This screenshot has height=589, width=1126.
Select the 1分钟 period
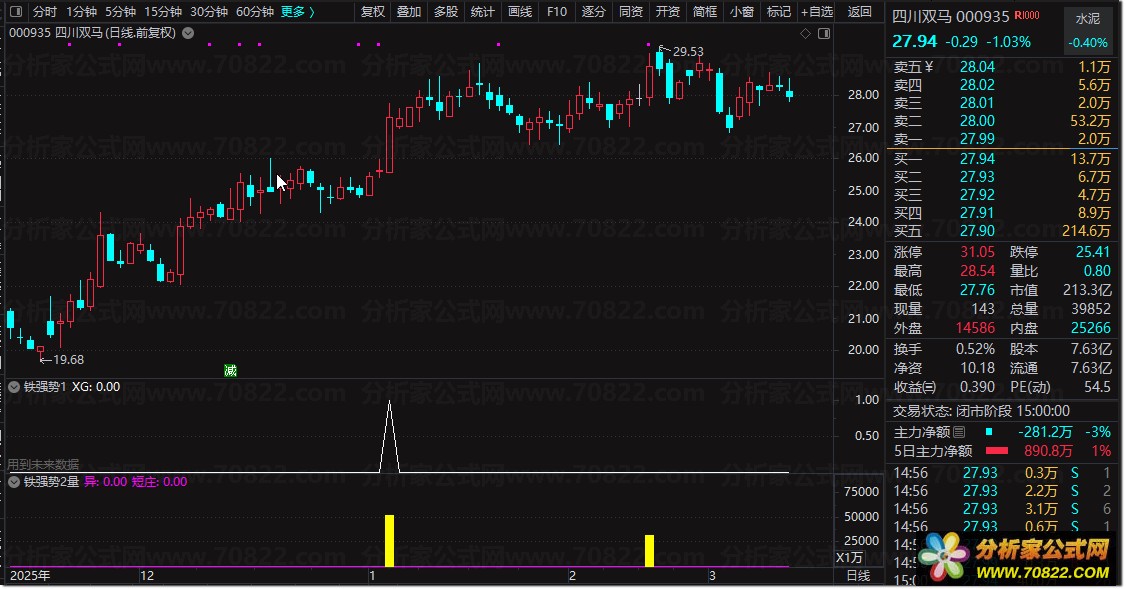click(x=81, y=11)
